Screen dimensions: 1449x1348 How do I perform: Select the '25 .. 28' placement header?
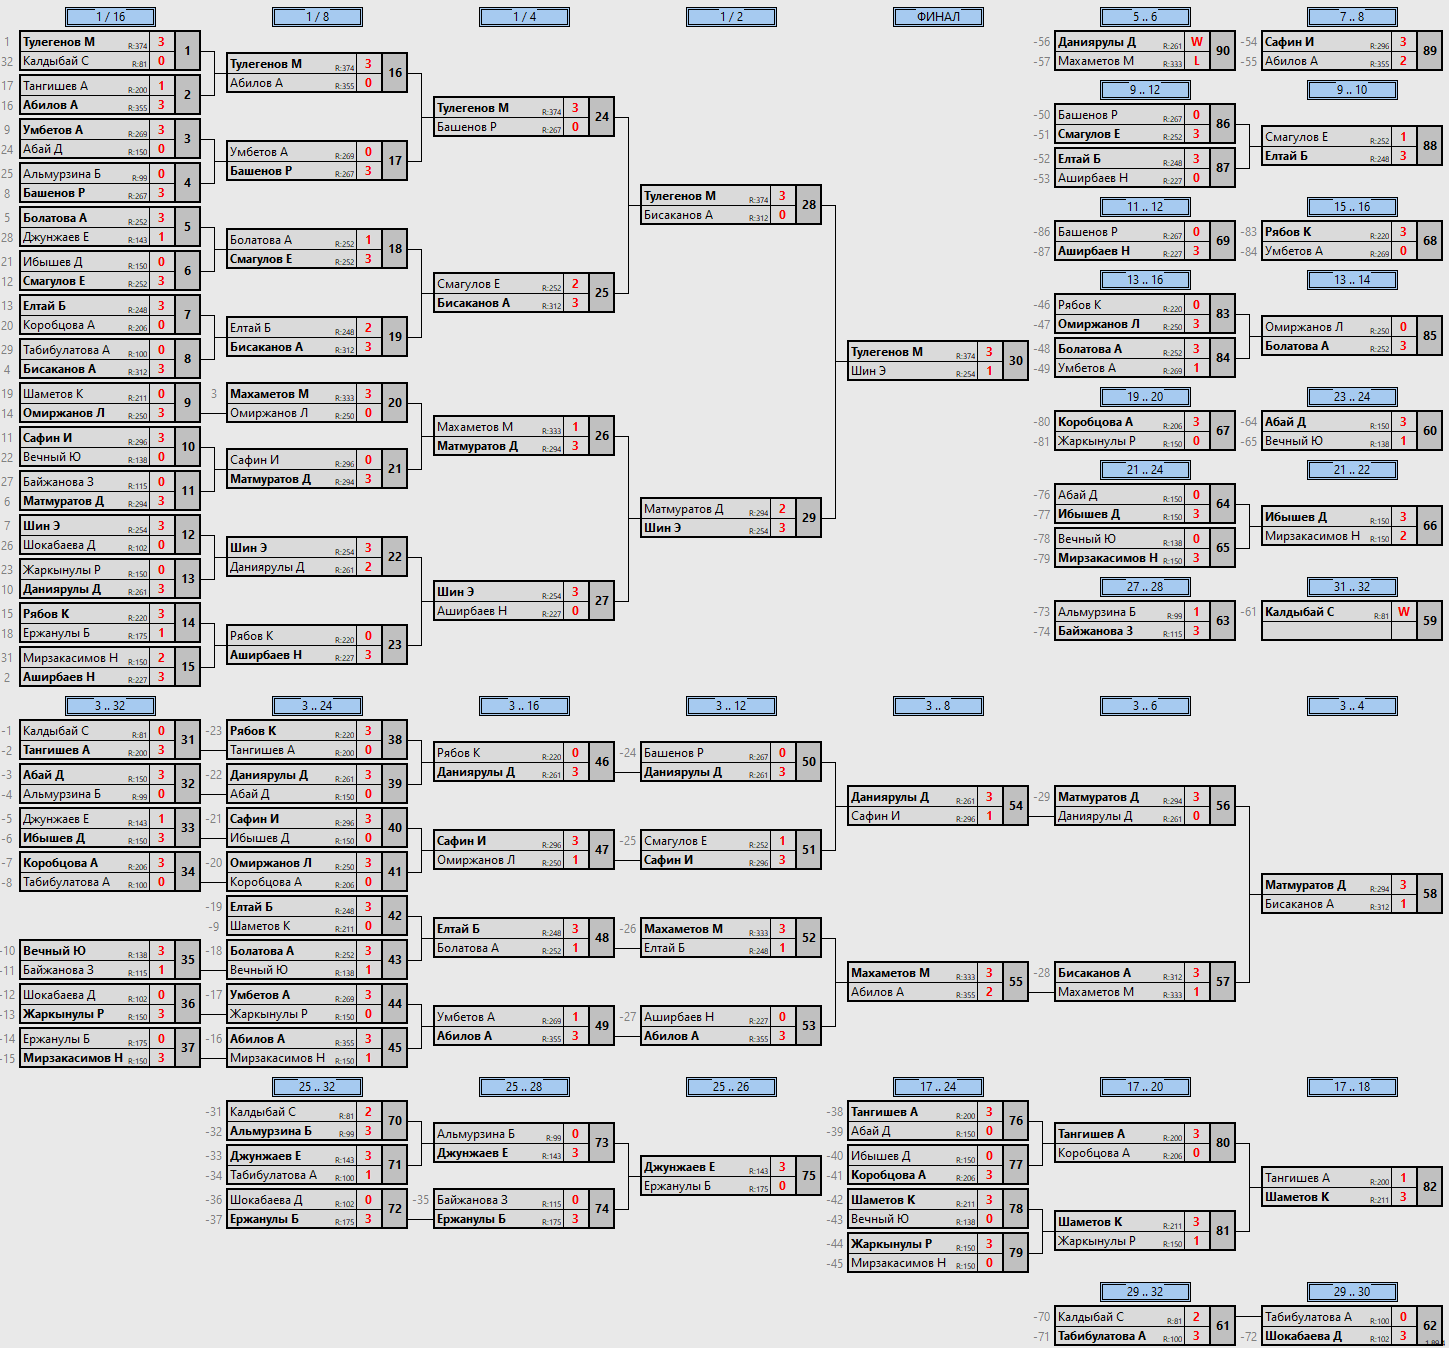(x=524, y=1087)
